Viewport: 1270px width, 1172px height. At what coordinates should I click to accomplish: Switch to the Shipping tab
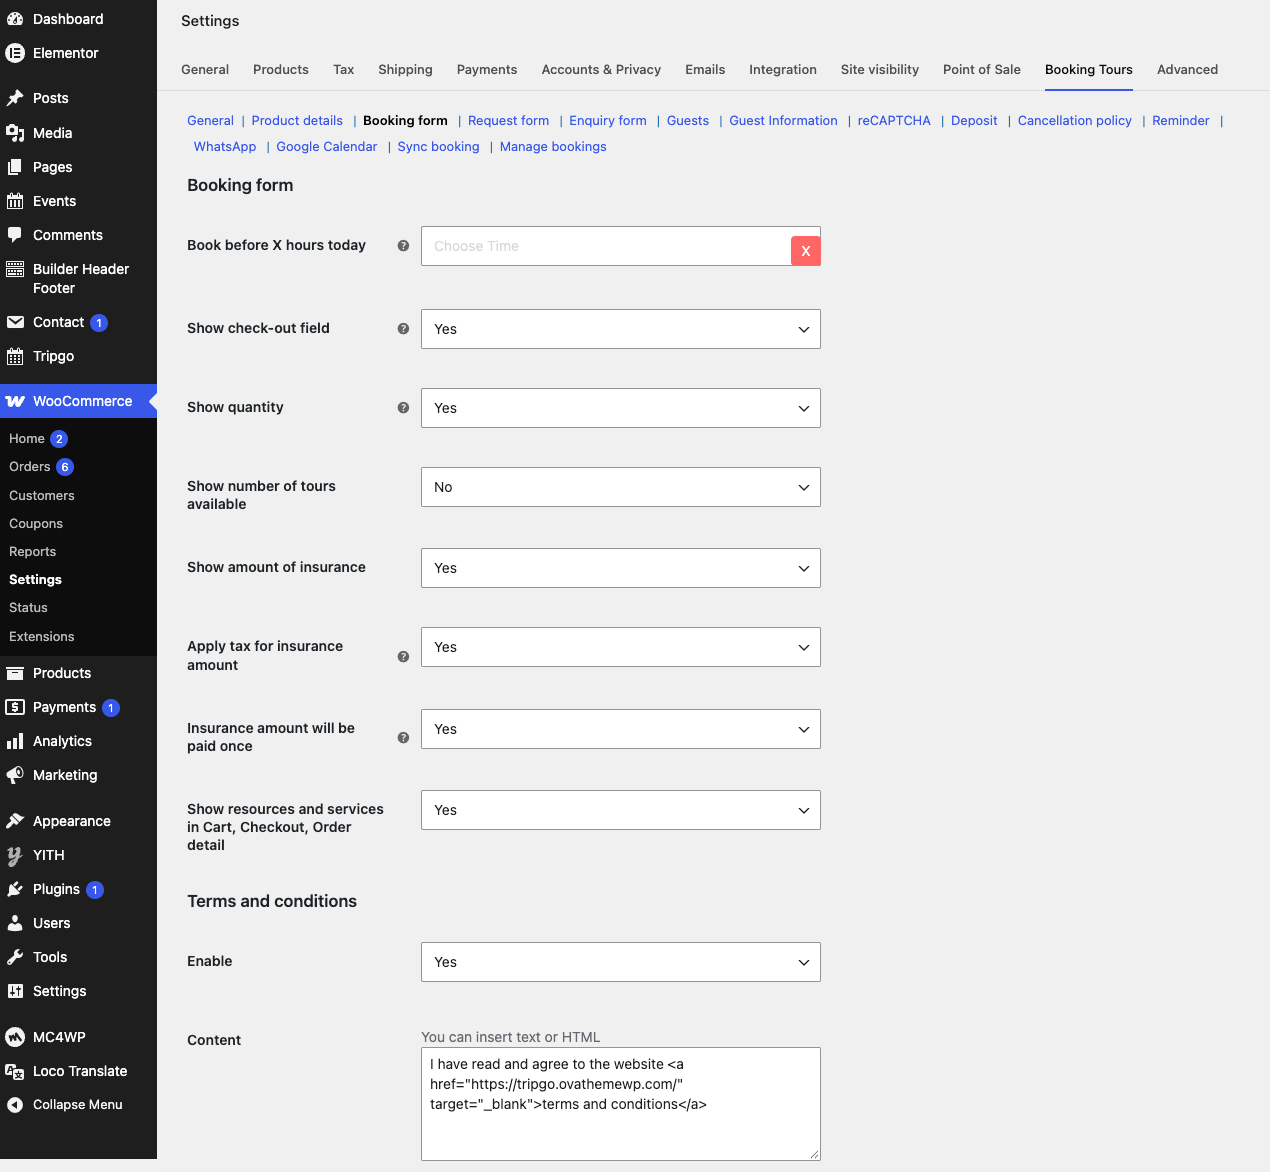pos(405,70)
